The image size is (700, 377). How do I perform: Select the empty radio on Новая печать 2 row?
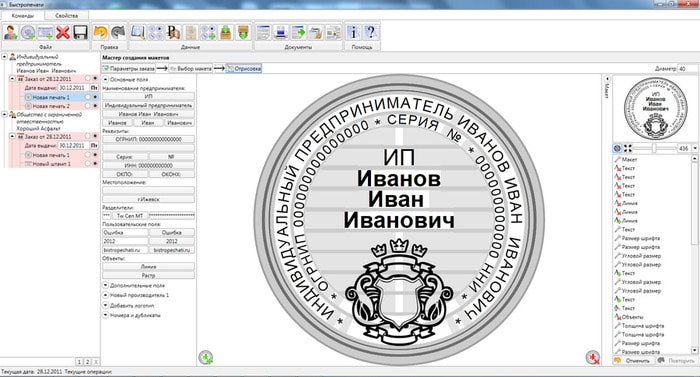(x=88, y=106)
